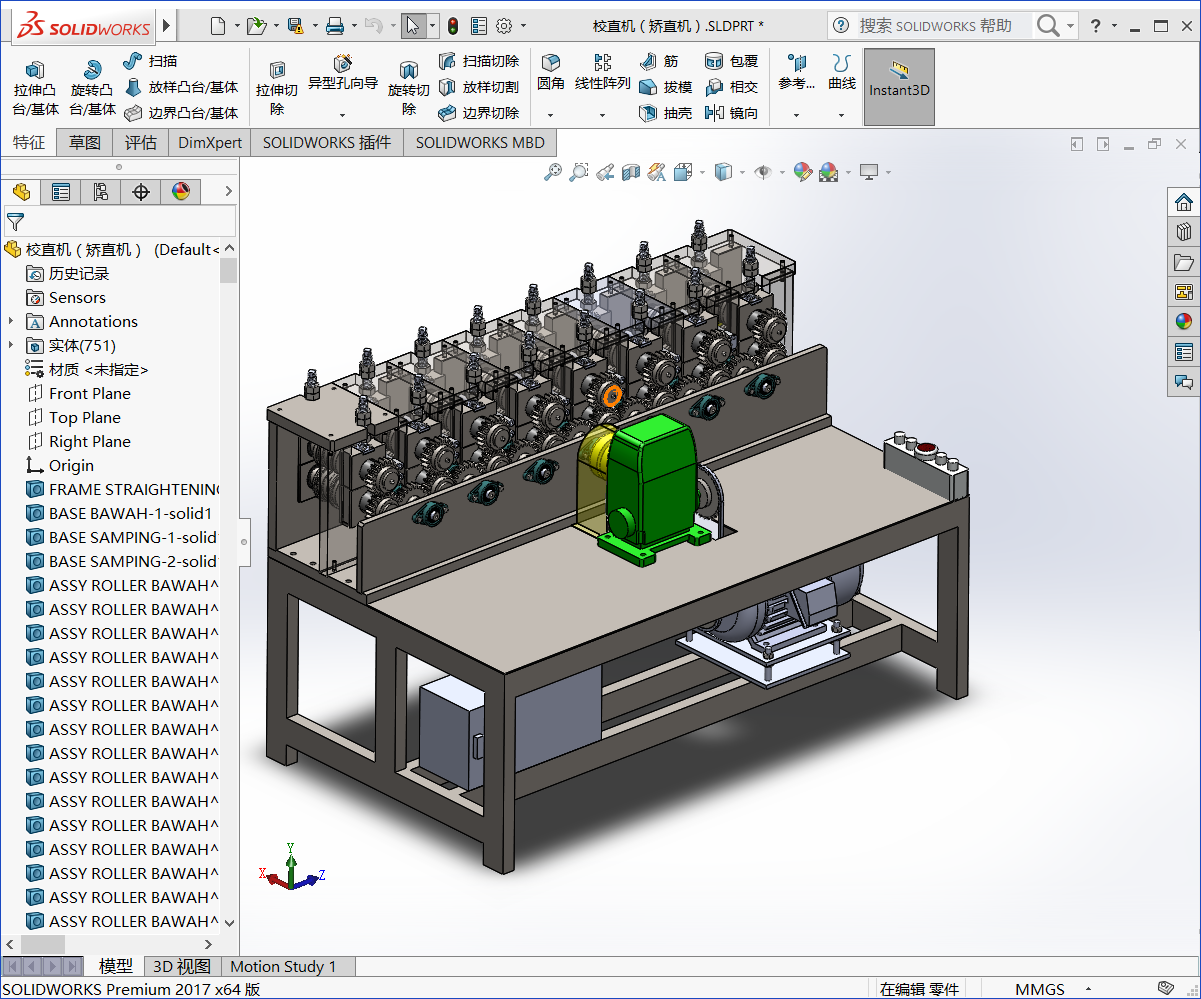The height and width of the screenshot is (999, 1201).
Task: Toggle Section View in the heads-up toolbar
Action: [x=631, y=172]
